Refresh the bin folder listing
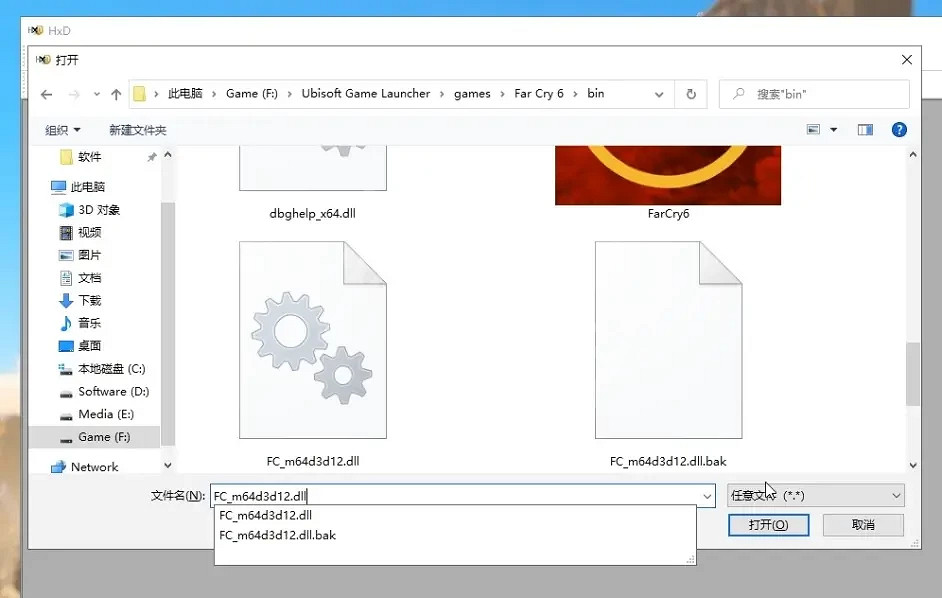The height and width of the screenshot is (598, 942). (690, 94)
